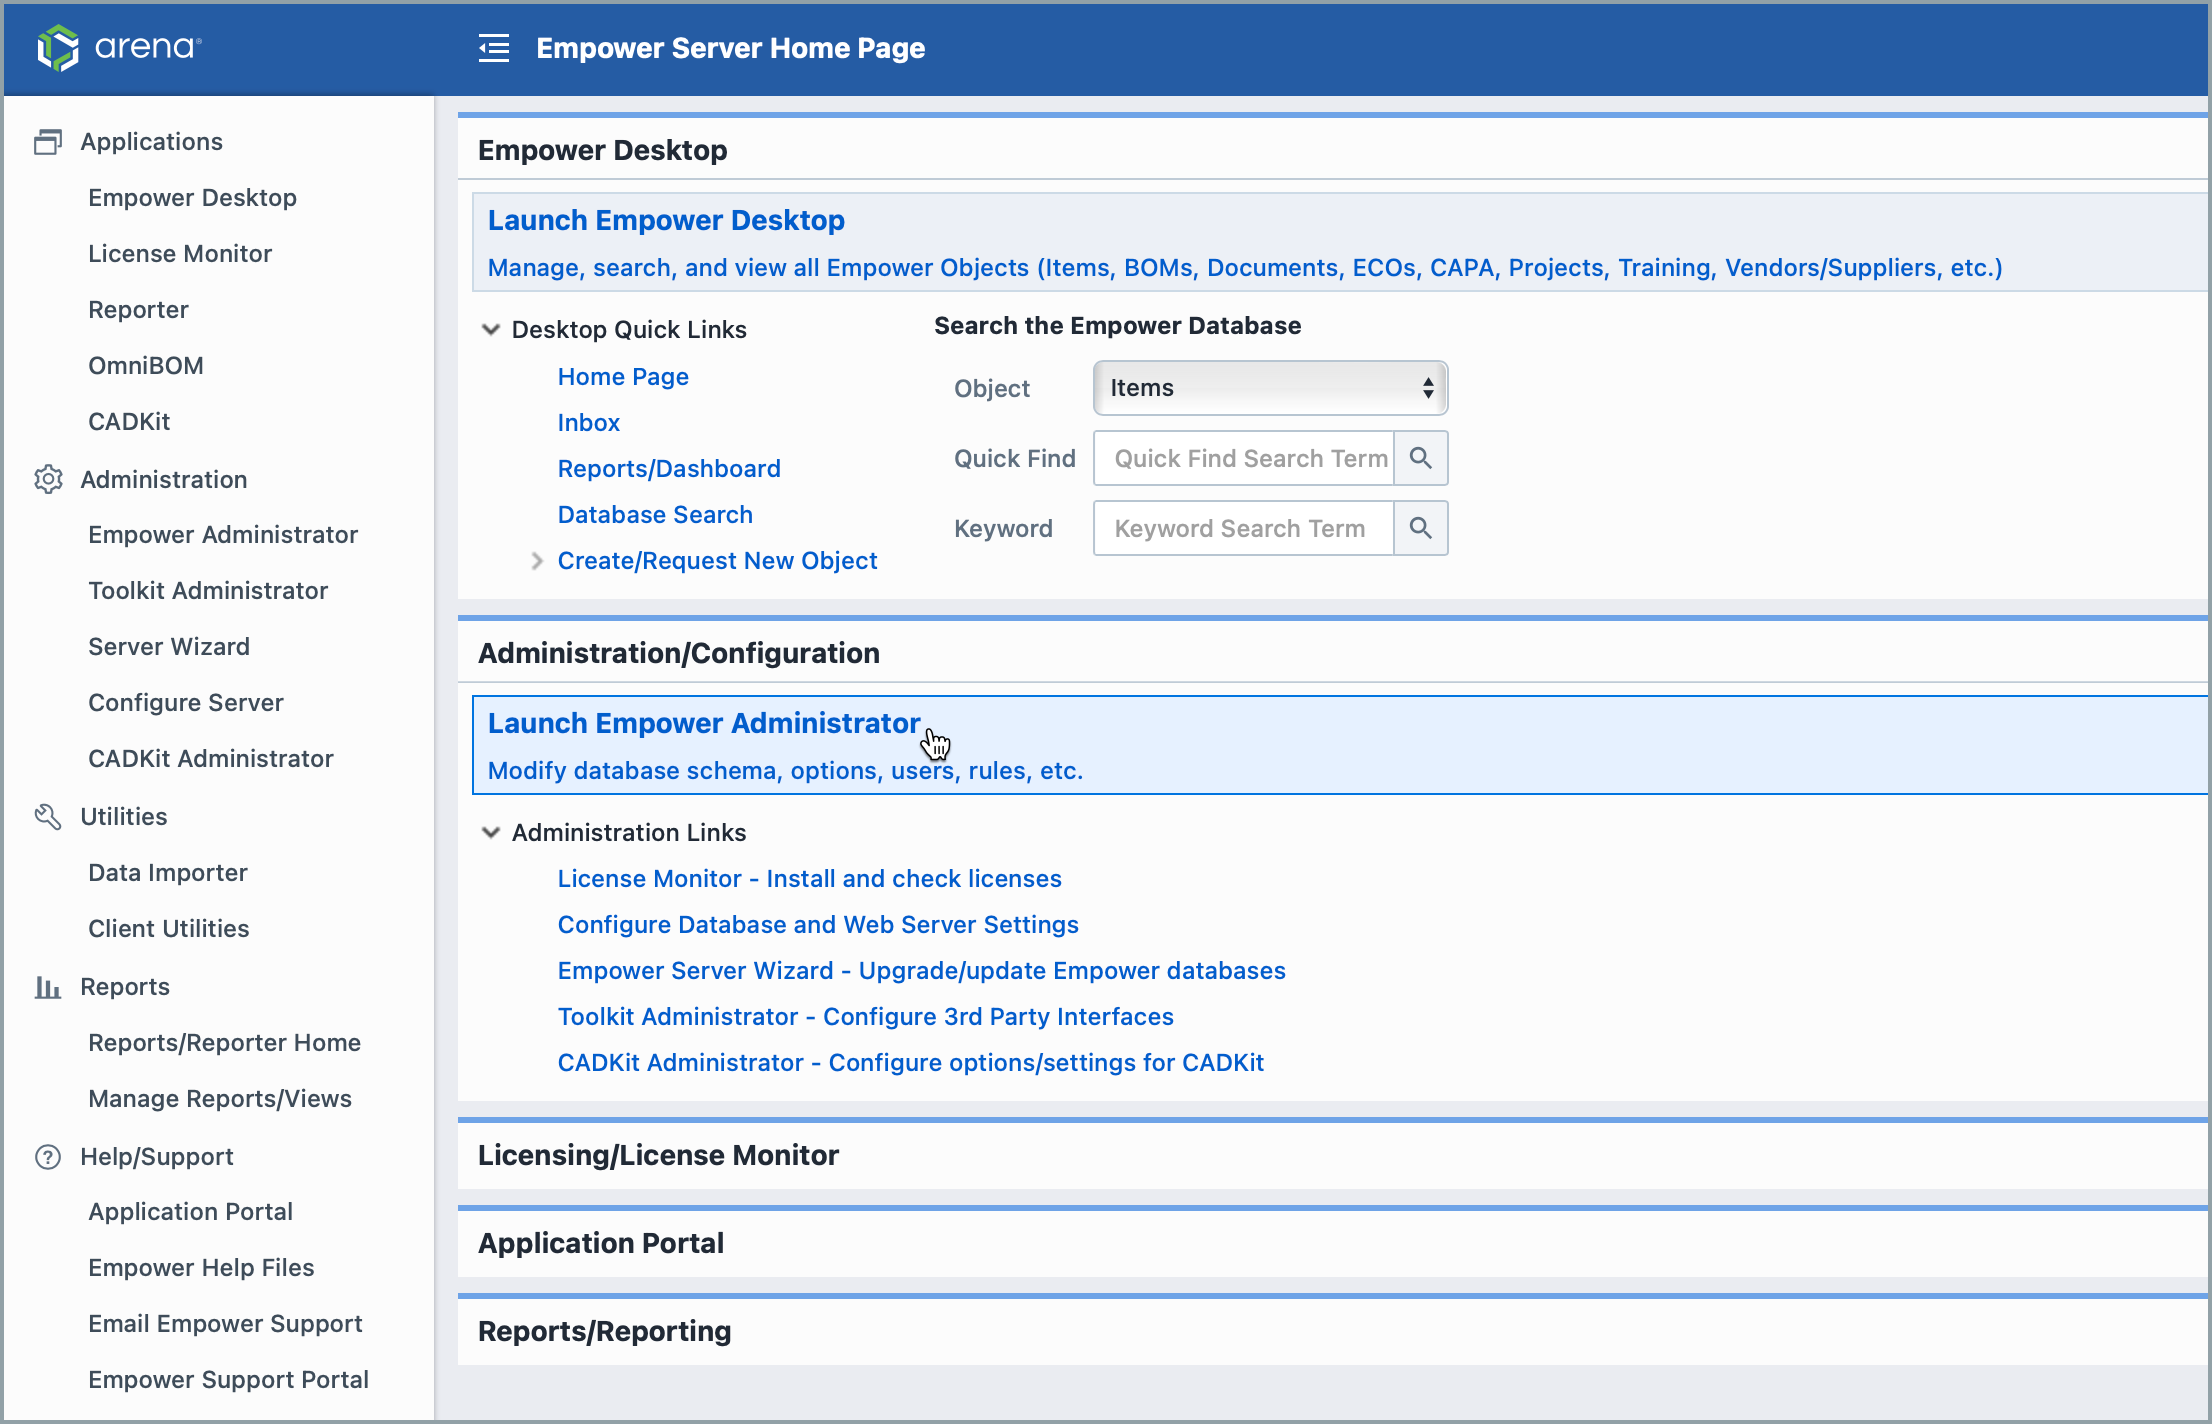Open Empower Support Portal in the sidebar

click(229, 1380)
